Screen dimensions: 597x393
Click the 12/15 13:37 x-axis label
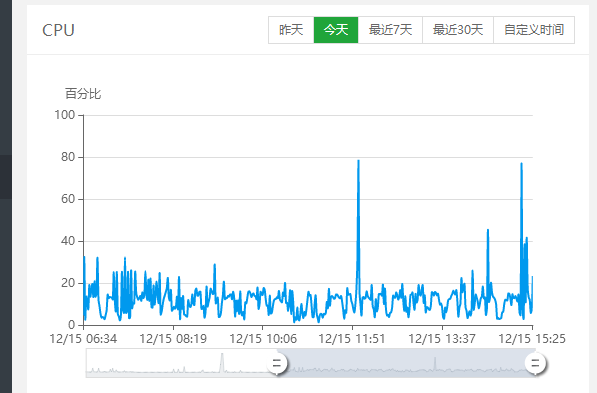tap(442, 339)
